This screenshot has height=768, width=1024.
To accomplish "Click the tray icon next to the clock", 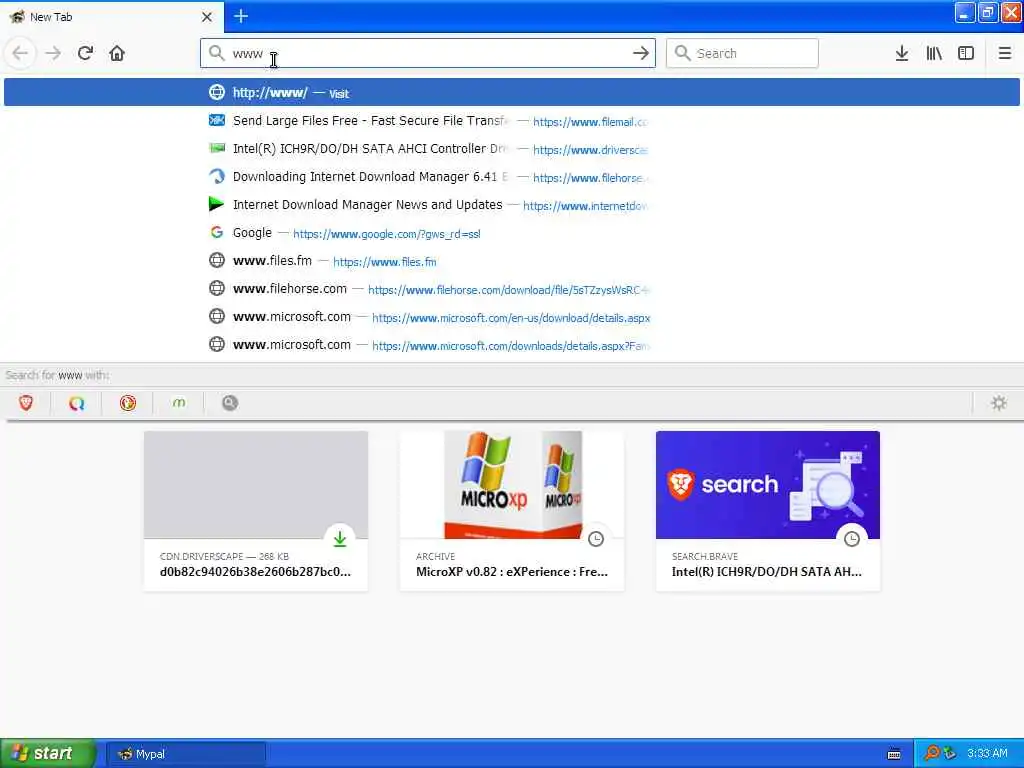I will pyautogui.click(x=950, y=754).
